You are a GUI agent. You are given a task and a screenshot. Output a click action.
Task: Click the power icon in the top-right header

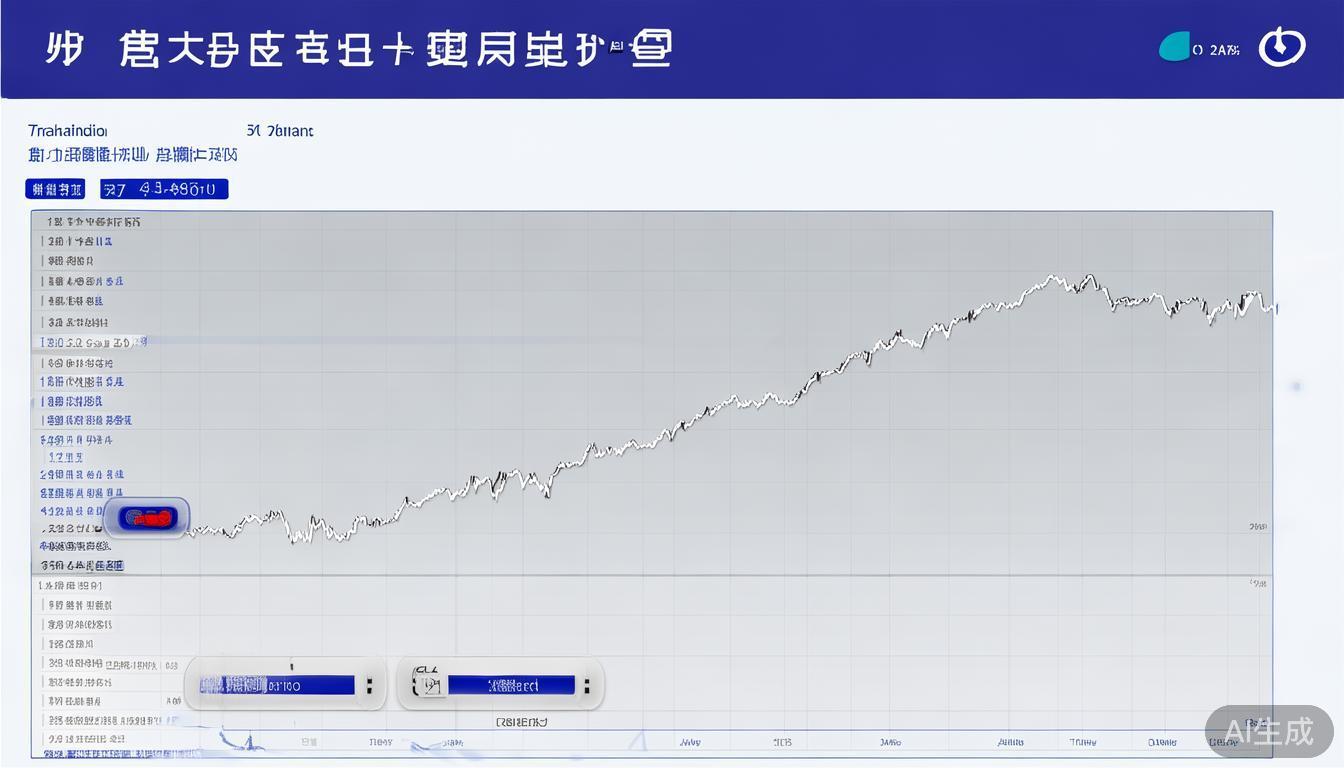click(1282, 45)
